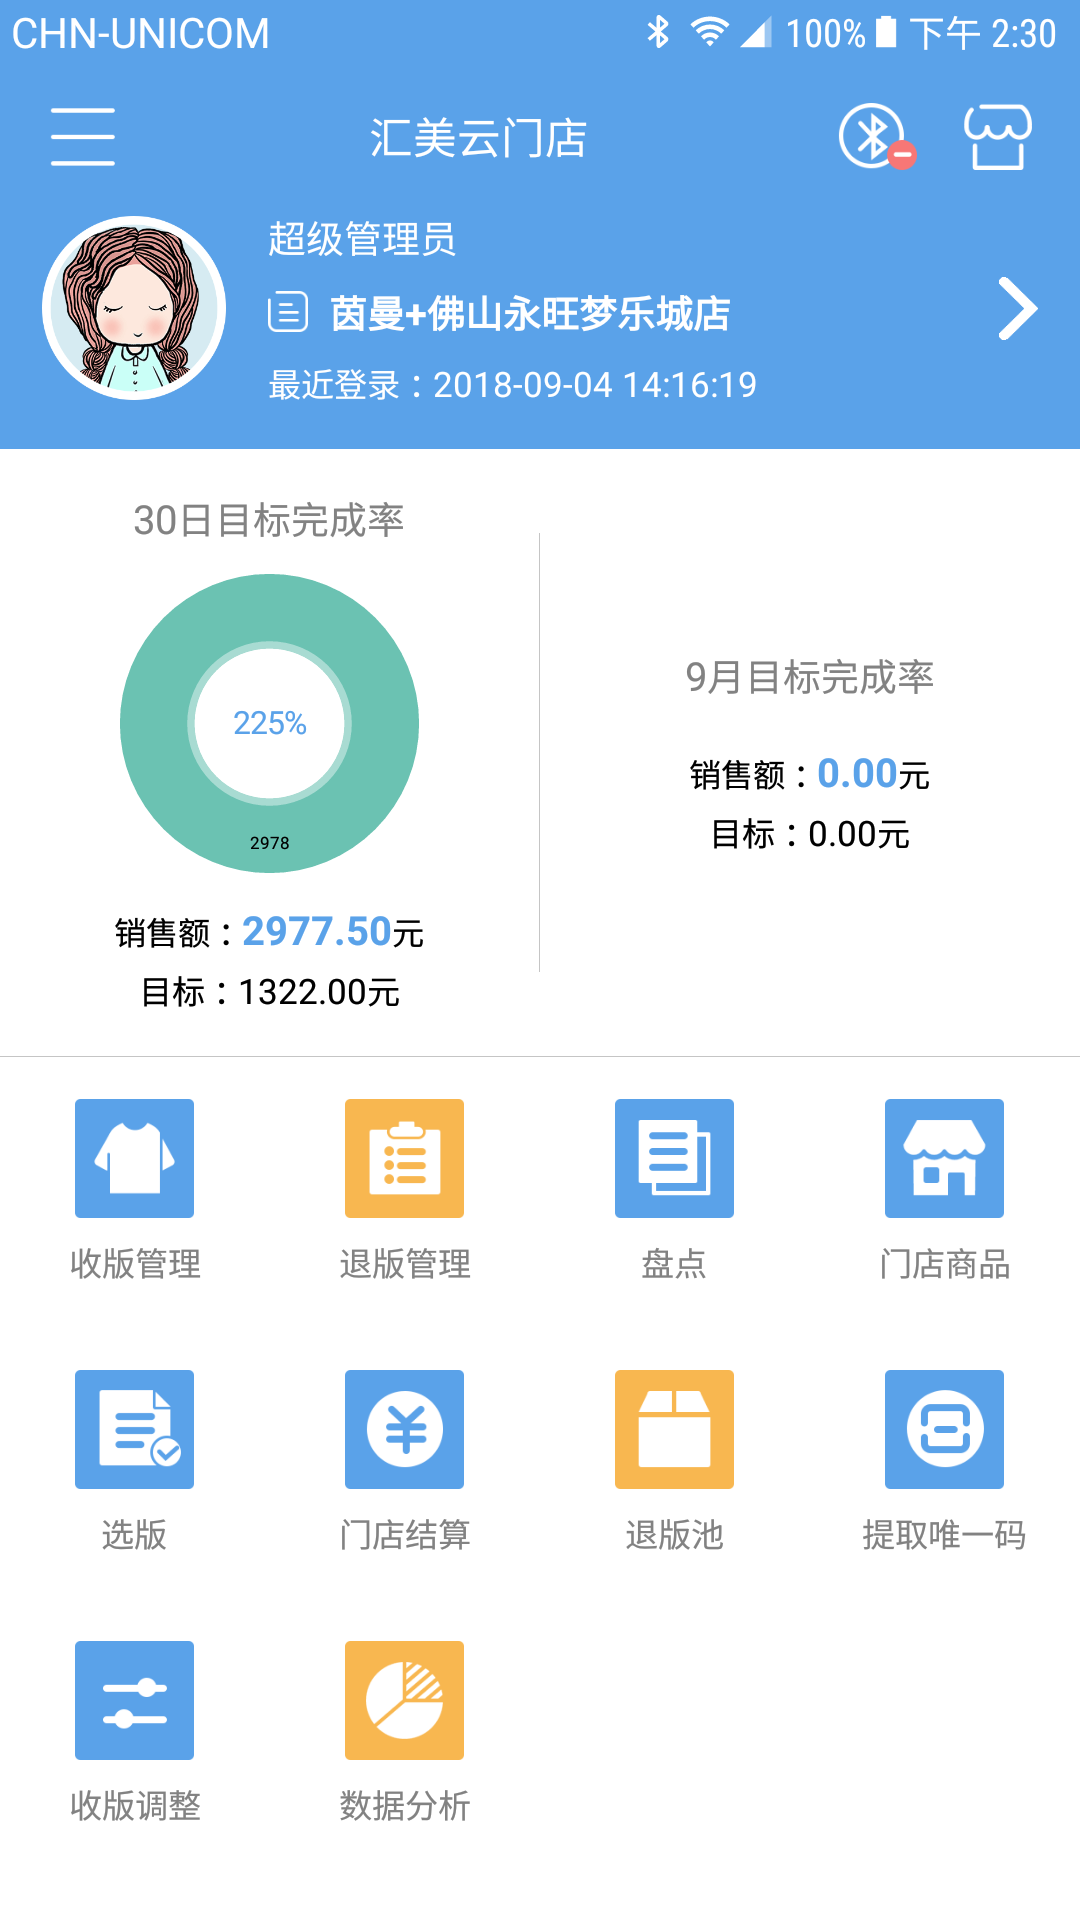The width and height of the screenshot is (1080, 1920).
Task: Open 收版调整 sliders icon
Action: (x=134, y=1700)
